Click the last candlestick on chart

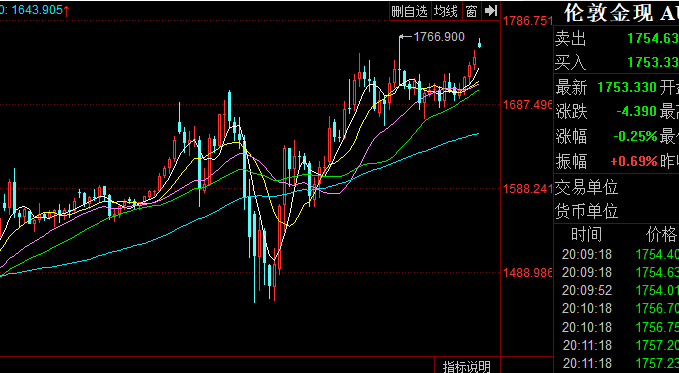click(x=479, y=43)
